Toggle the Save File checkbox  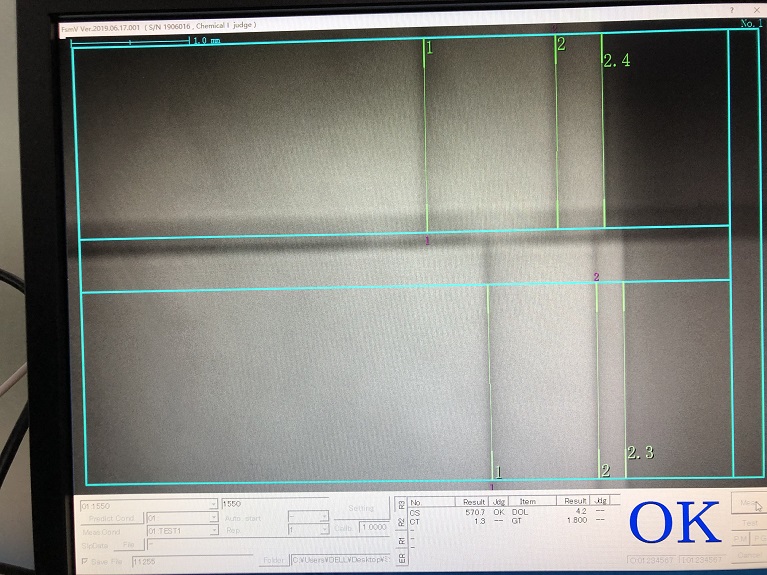click(83, 561)
